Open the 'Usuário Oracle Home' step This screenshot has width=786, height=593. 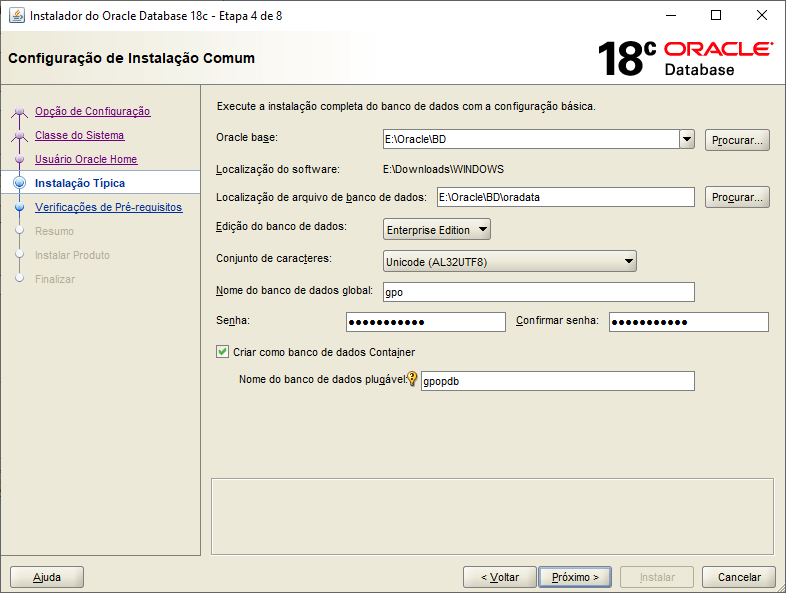86,159
